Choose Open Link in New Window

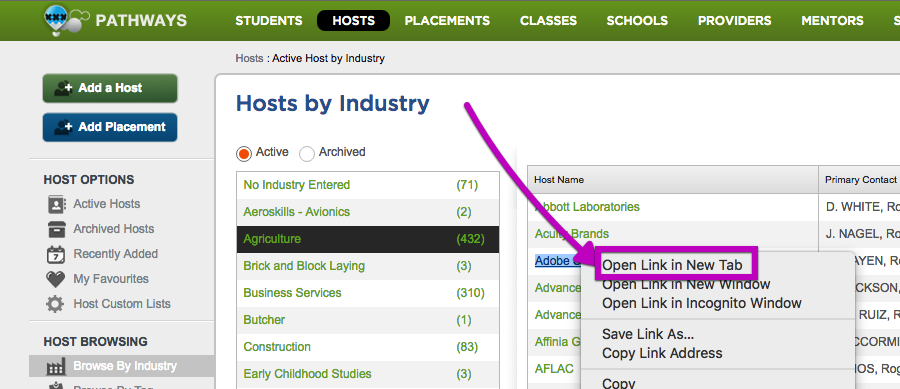(686, 284)
